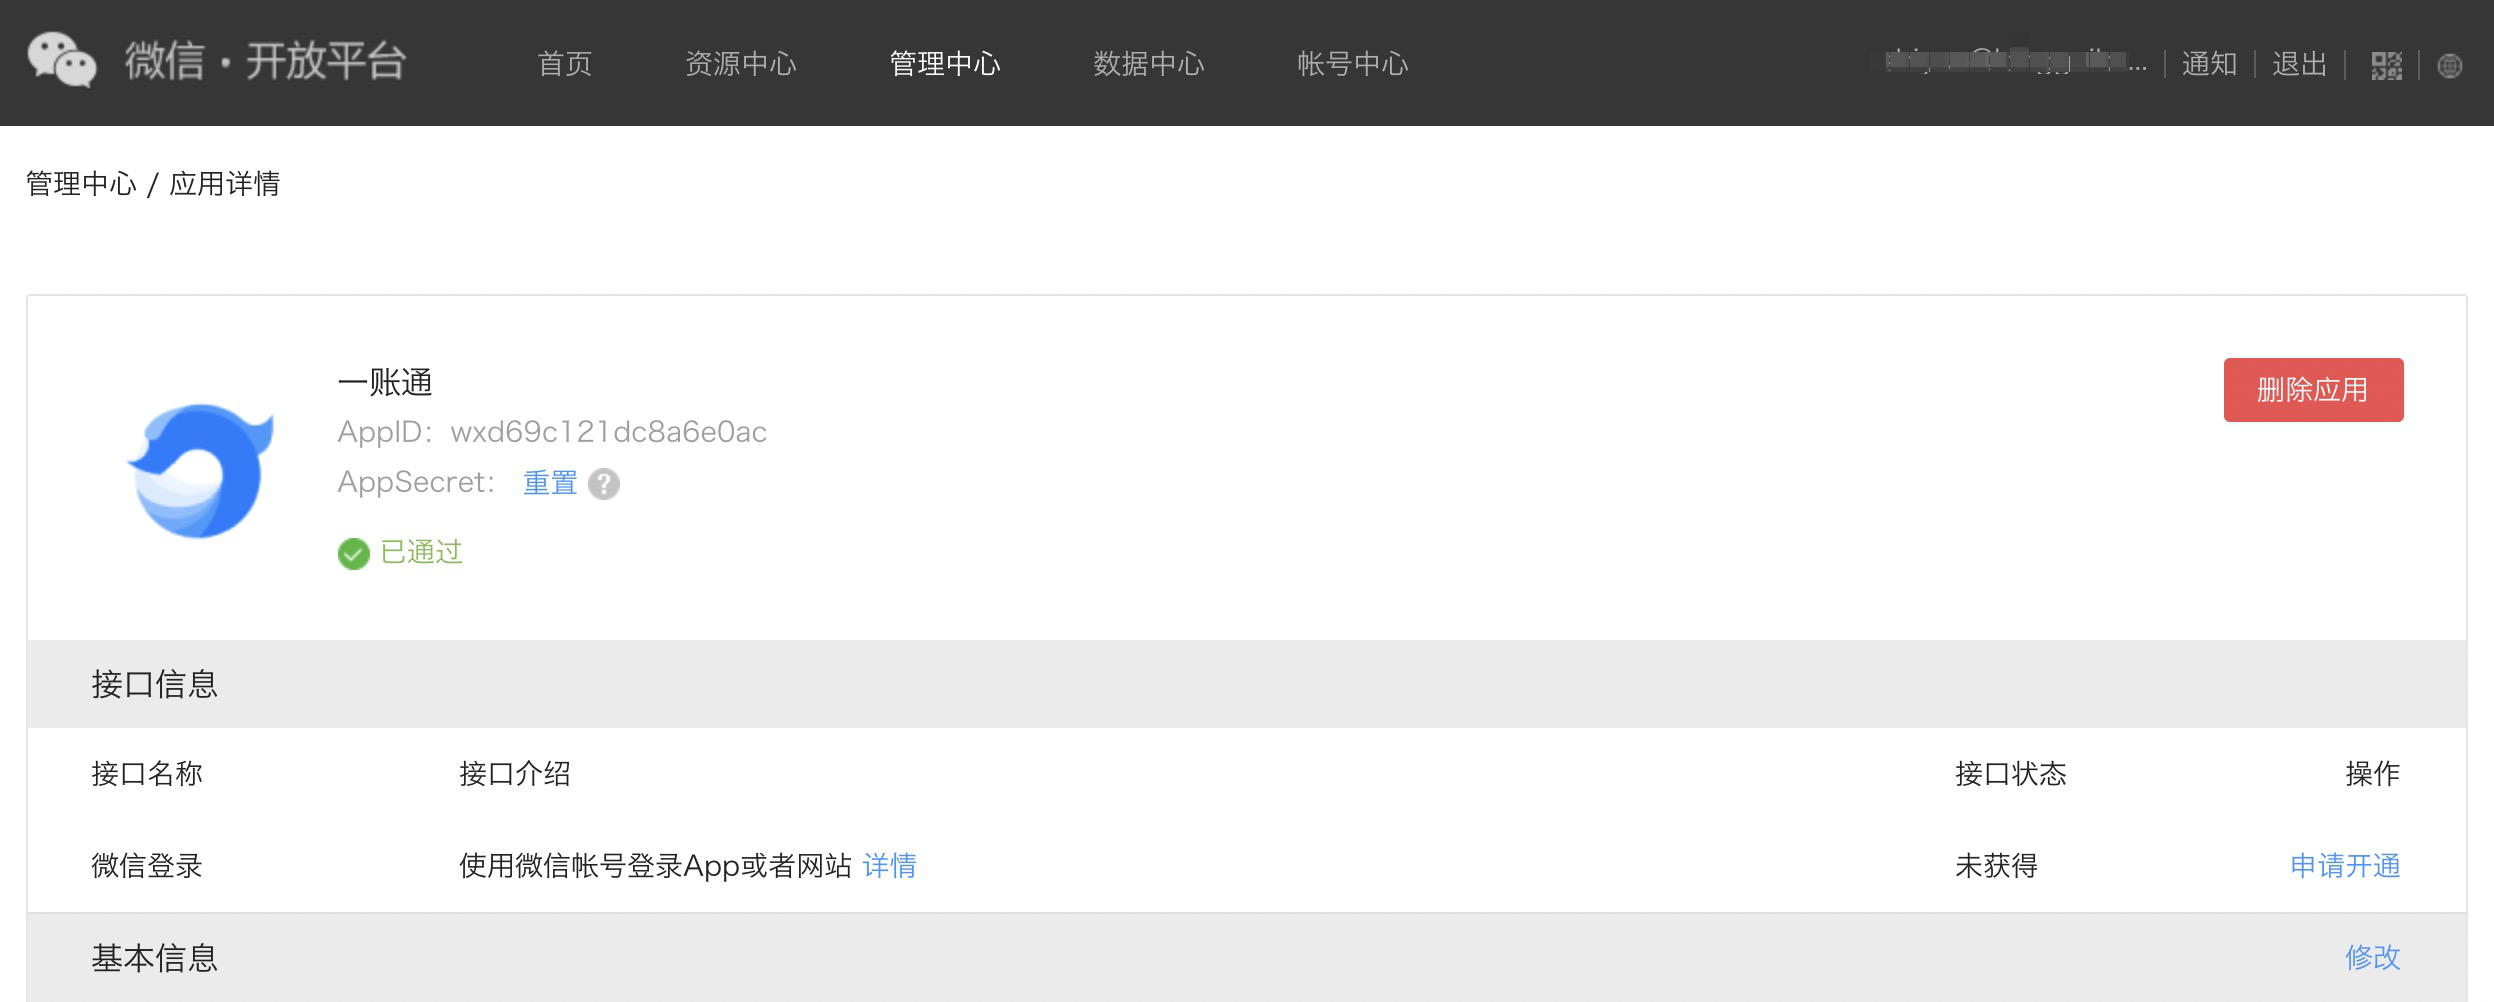Click the help question mark beside AppSecret
This screenshot has width=2494, height=1002.
point(606,483)
